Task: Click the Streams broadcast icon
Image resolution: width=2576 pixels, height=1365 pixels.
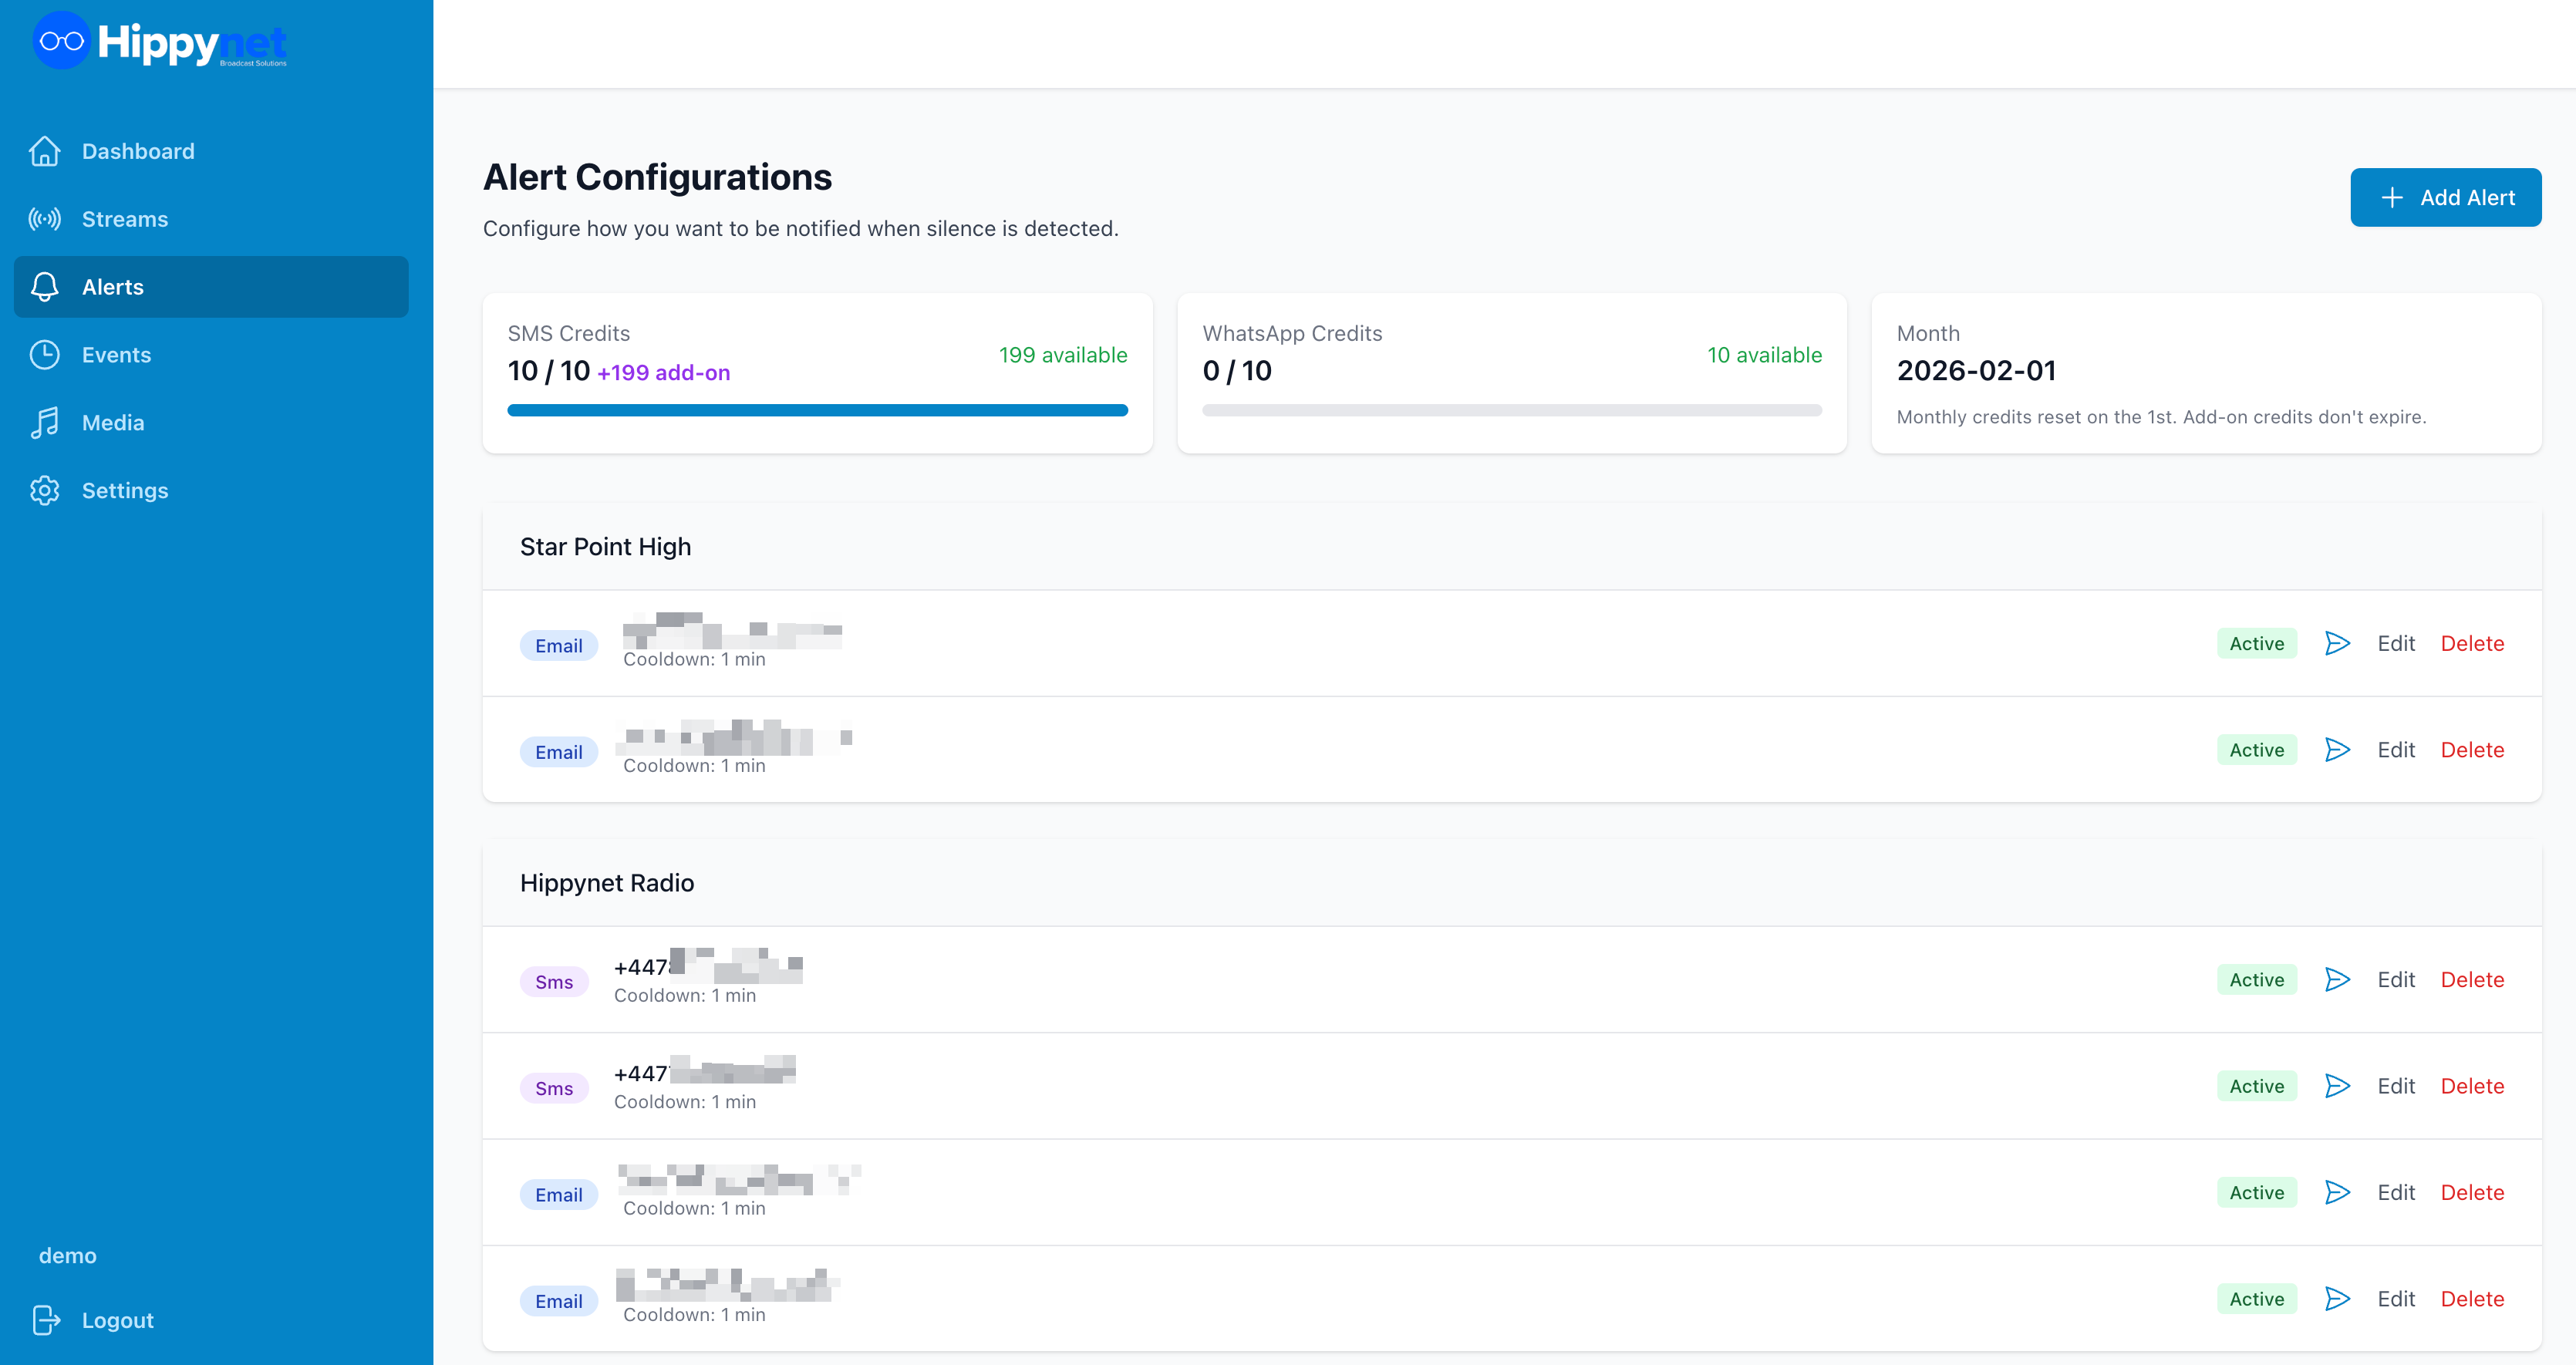Action: (45, 219)
